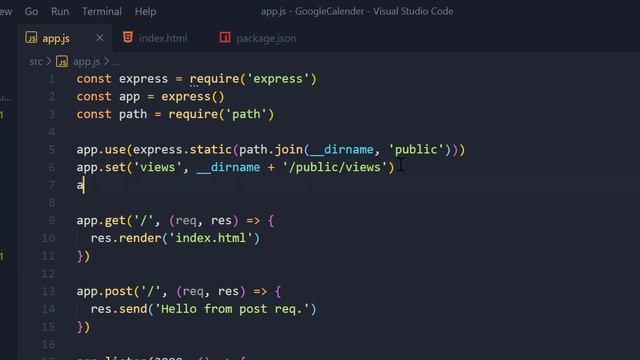Viewport: 640px width, 360px height.
Task: Click the '/public/views' string
Action: coord(335,167)
